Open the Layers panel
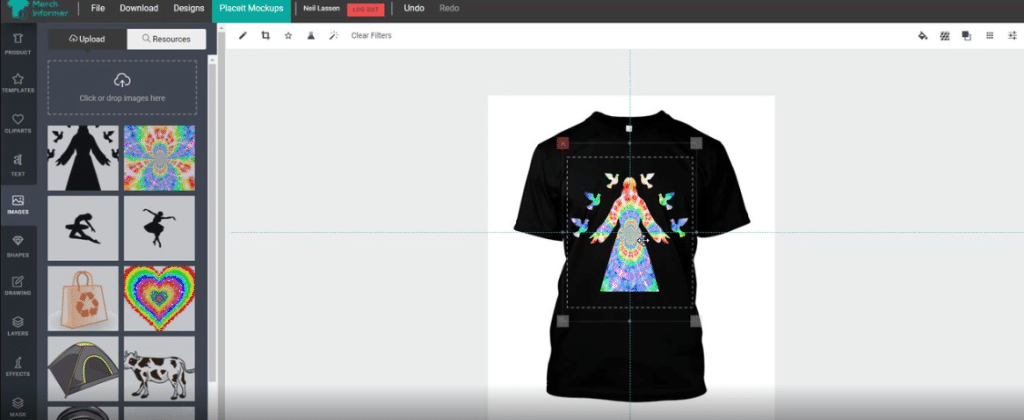 pyautogui.click(x=18, y=326)
